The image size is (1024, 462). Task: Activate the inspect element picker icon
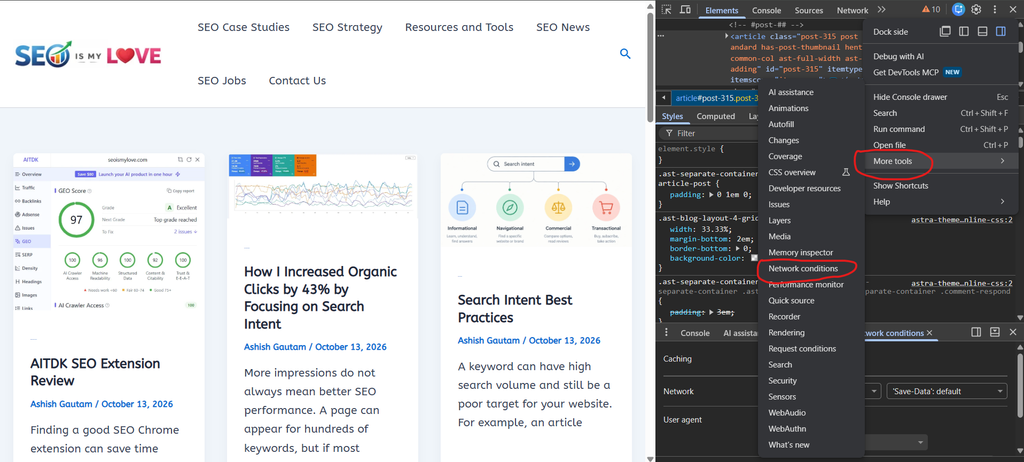pos(667,10)
